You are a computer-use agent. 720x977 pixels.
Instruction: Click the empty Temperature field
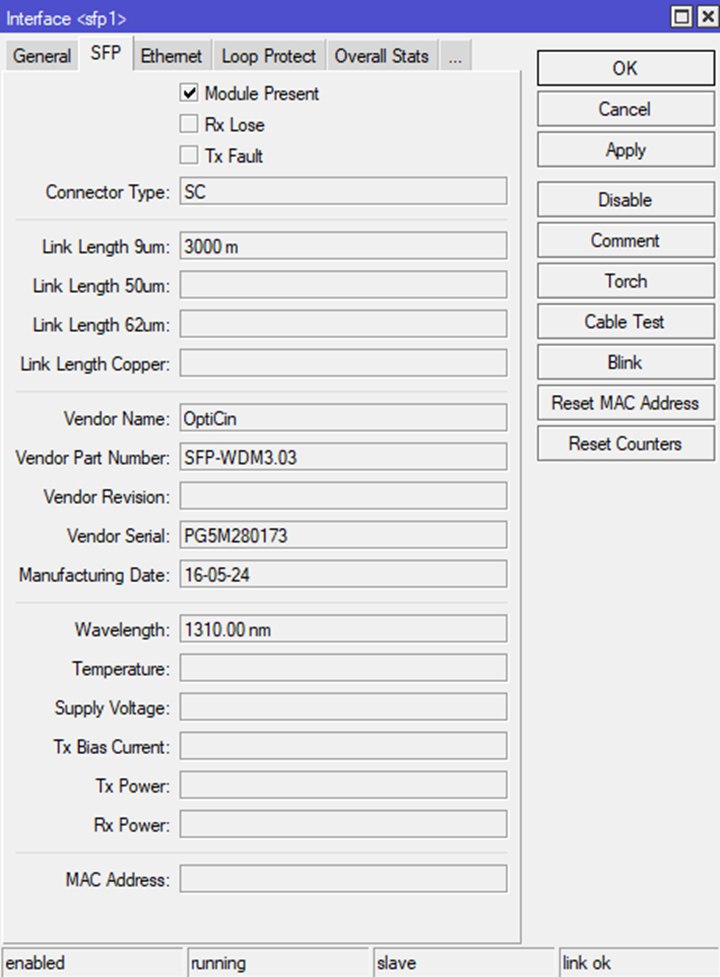(343, 669)
